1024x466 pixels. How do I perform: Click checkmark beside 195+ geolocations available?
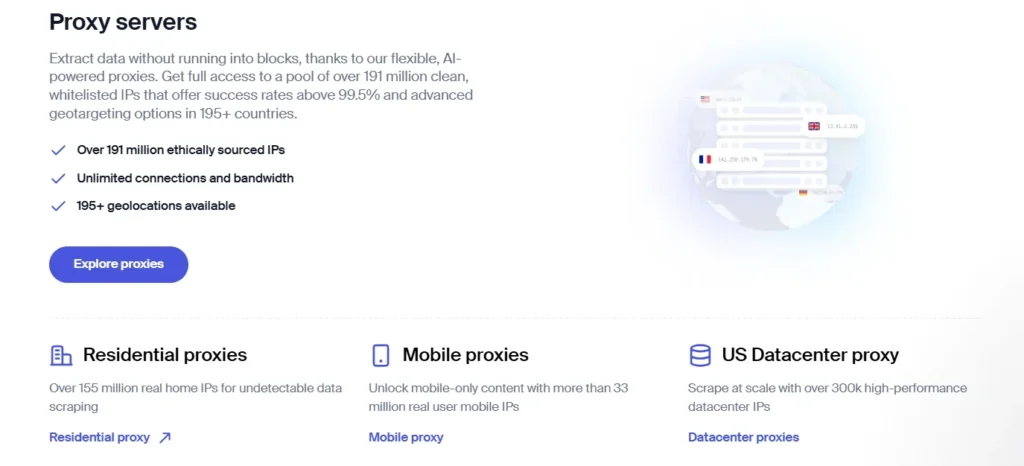tap(58, 206)
